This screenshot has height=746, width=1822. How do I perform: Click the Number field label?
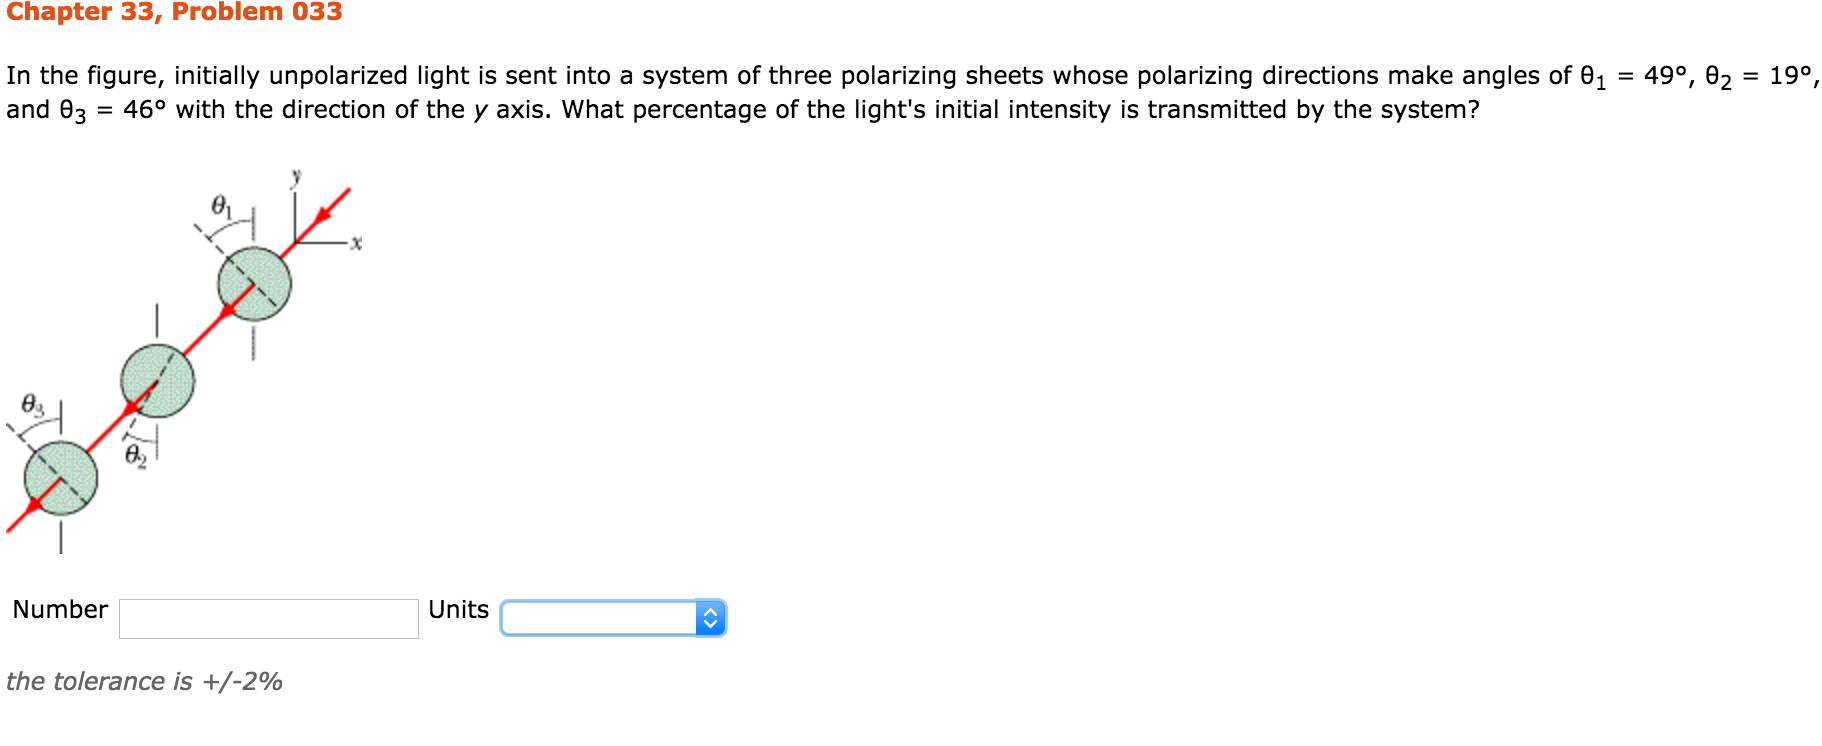(60, 609)
